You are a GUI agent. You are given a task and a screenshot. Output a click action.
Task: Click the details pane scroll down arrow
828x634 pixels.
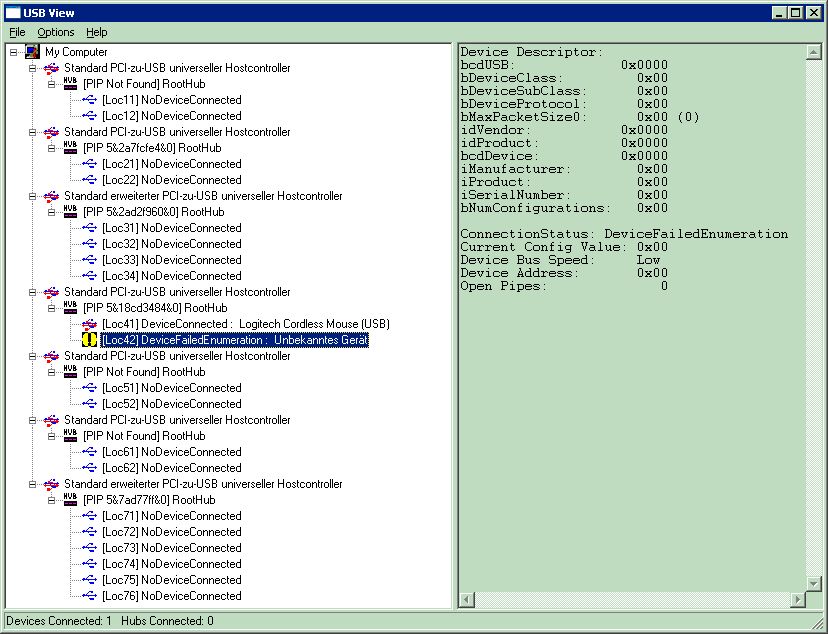coord(813,584)
